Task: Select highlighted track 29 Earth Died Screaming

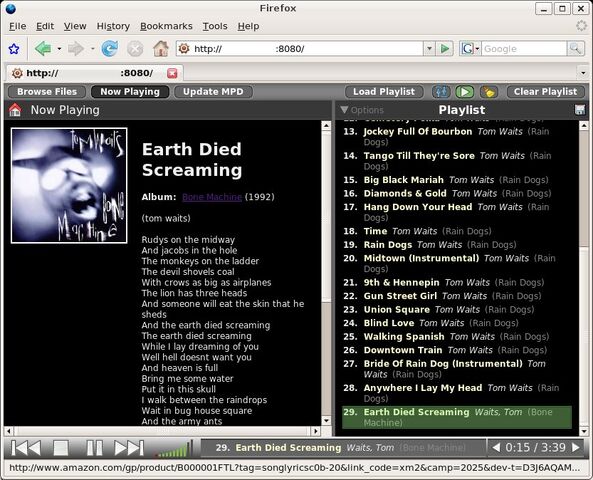Action: (456, 417)
